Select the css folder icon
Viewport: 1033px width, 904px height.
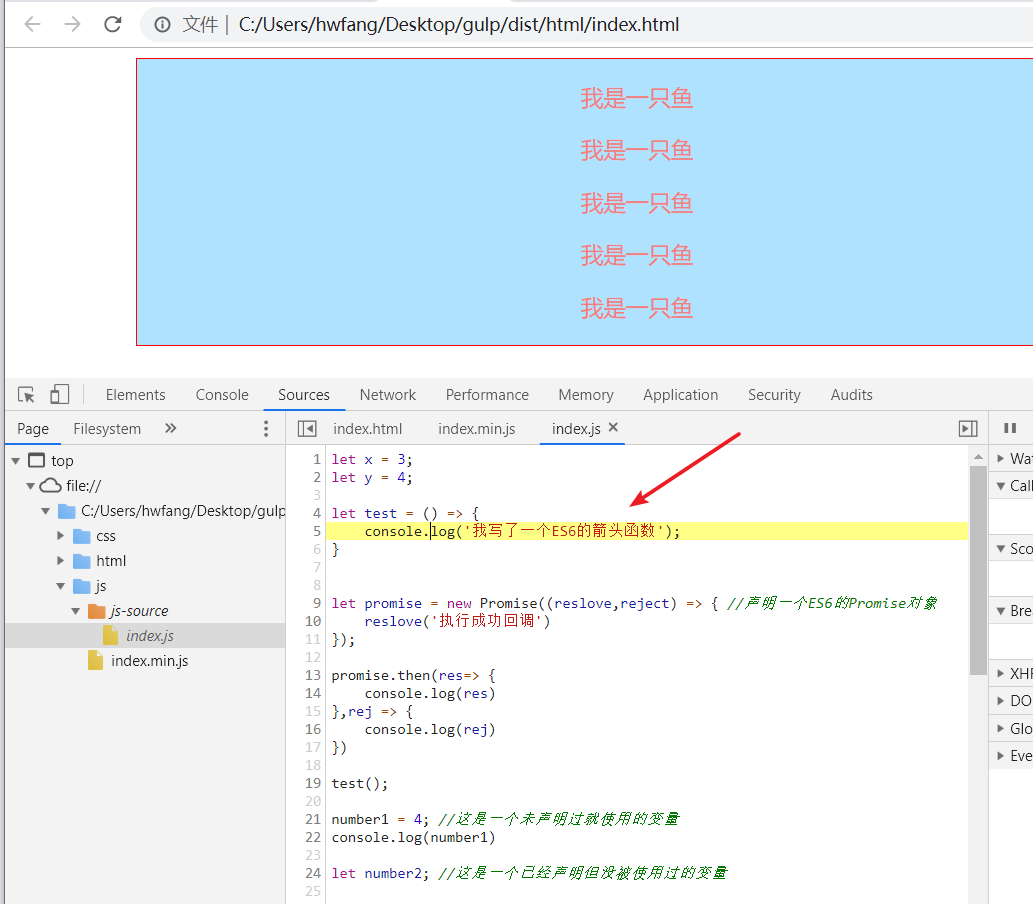pyautogui.click(x=82, y=536)
